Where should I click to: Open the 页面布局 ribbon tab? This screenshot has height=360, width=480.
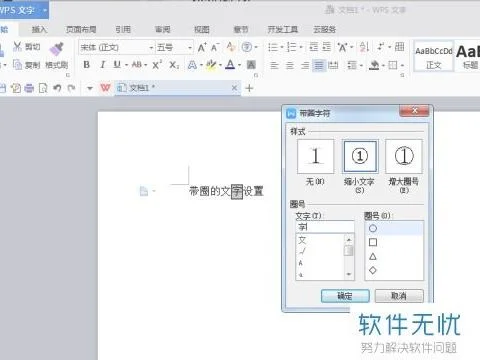[81, 30]
